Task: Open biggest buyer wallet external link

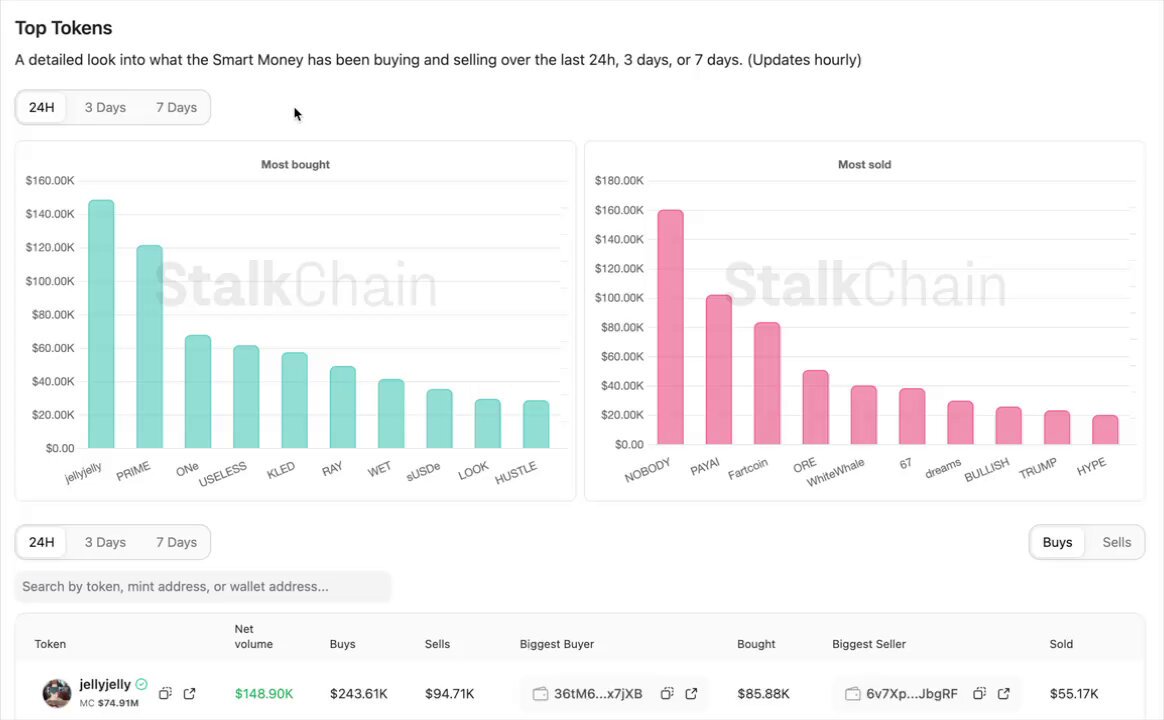Action: coord(691,693)
